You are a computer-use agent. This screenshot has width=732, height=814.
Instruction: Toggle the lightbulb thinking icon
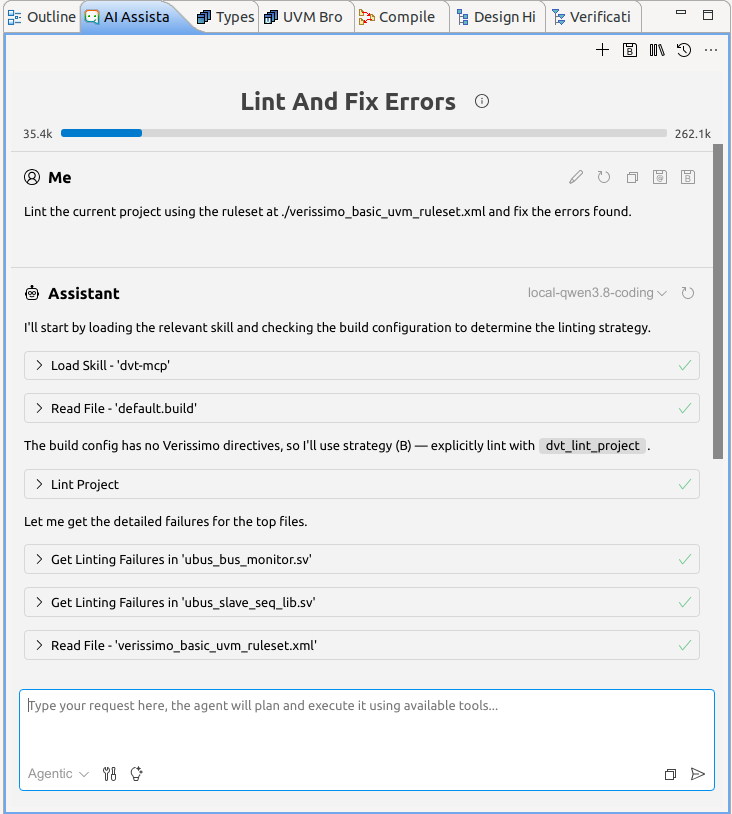click(137, 774)
